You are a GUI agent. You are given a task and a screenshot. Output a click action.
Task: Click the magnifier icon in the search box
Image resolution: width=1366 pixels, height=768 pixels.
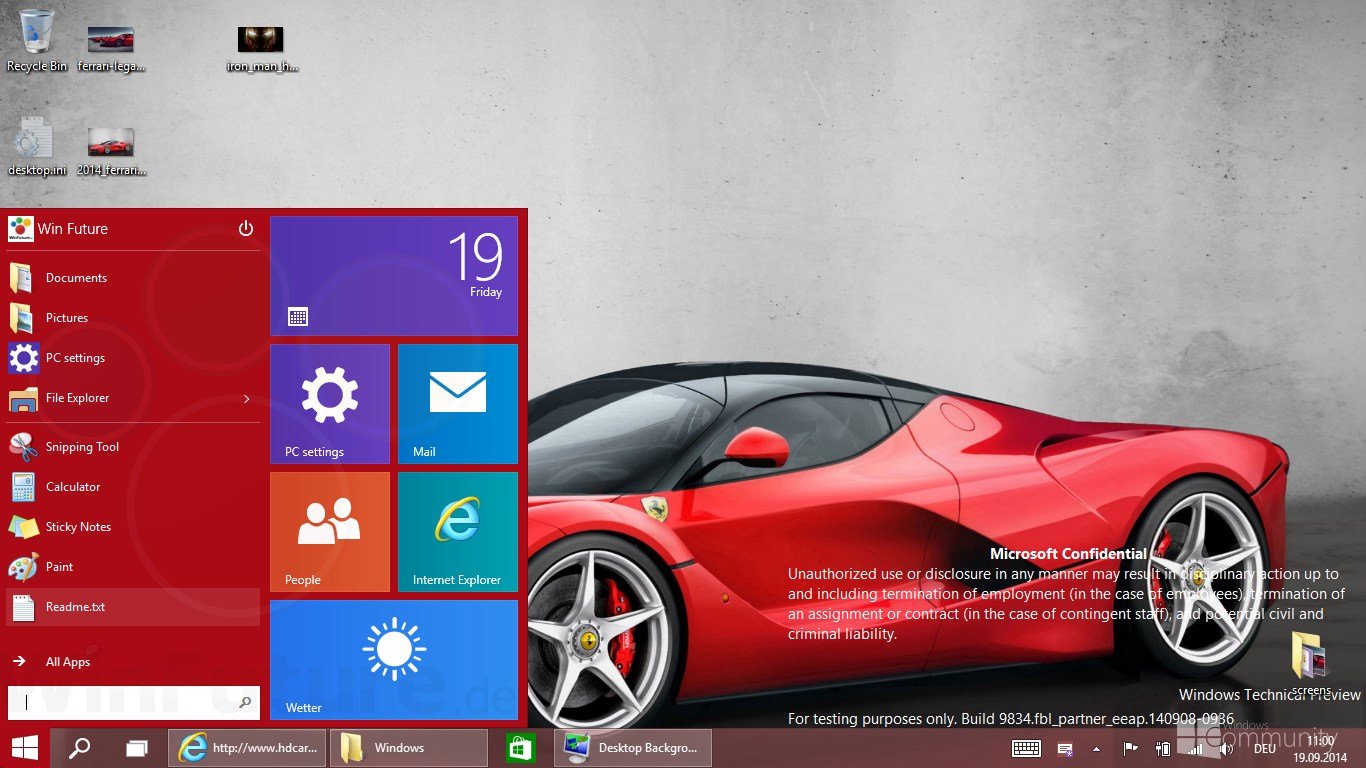[x=246, y=703]
